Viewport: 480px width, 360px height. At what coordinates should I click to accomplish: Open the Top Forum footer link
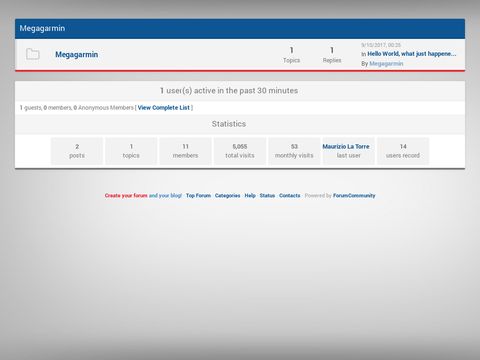[x=198, y=196]
